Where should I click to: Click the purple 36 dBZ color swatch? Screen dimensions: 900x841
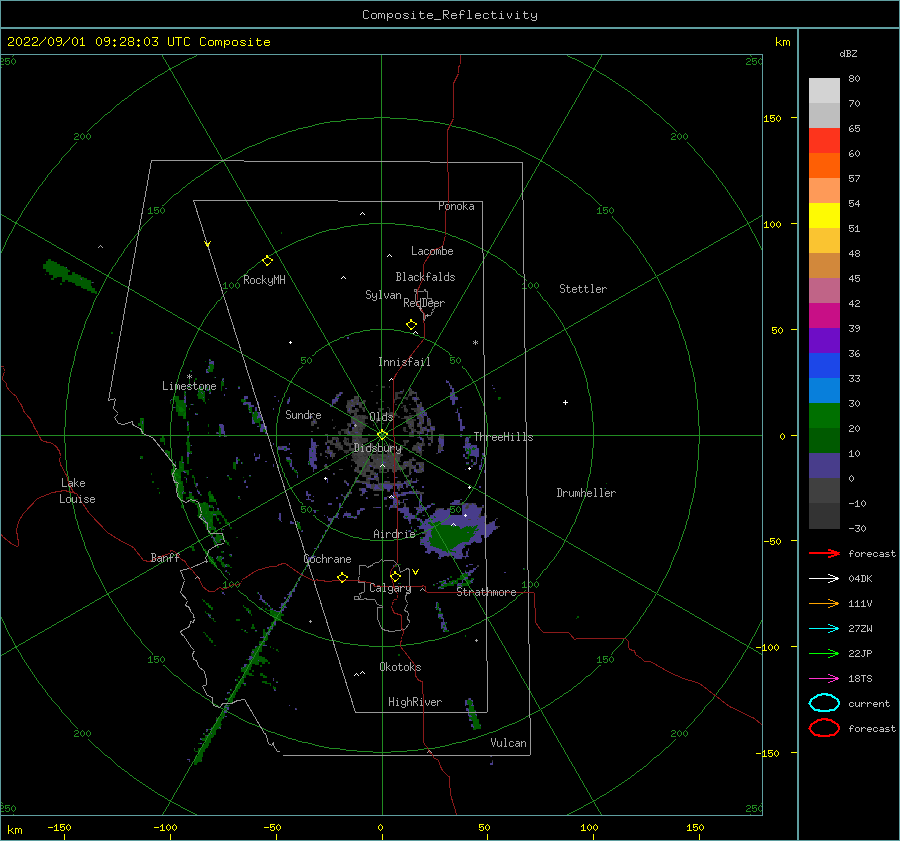824,340
